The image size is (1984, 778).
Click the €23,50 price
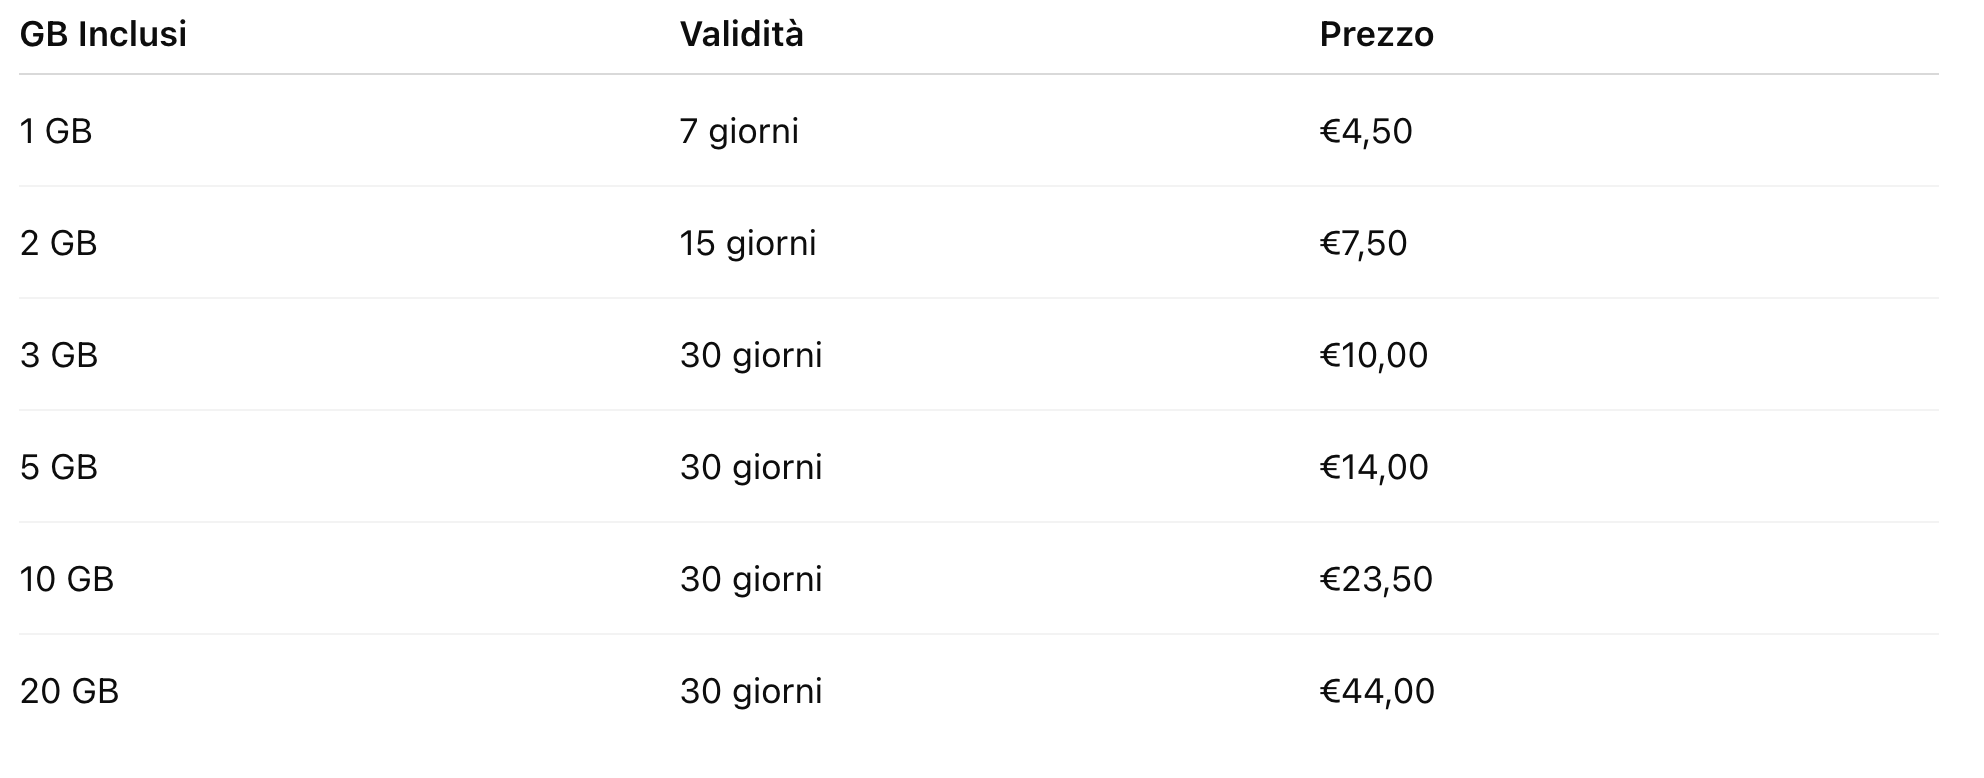(1376, 579)
